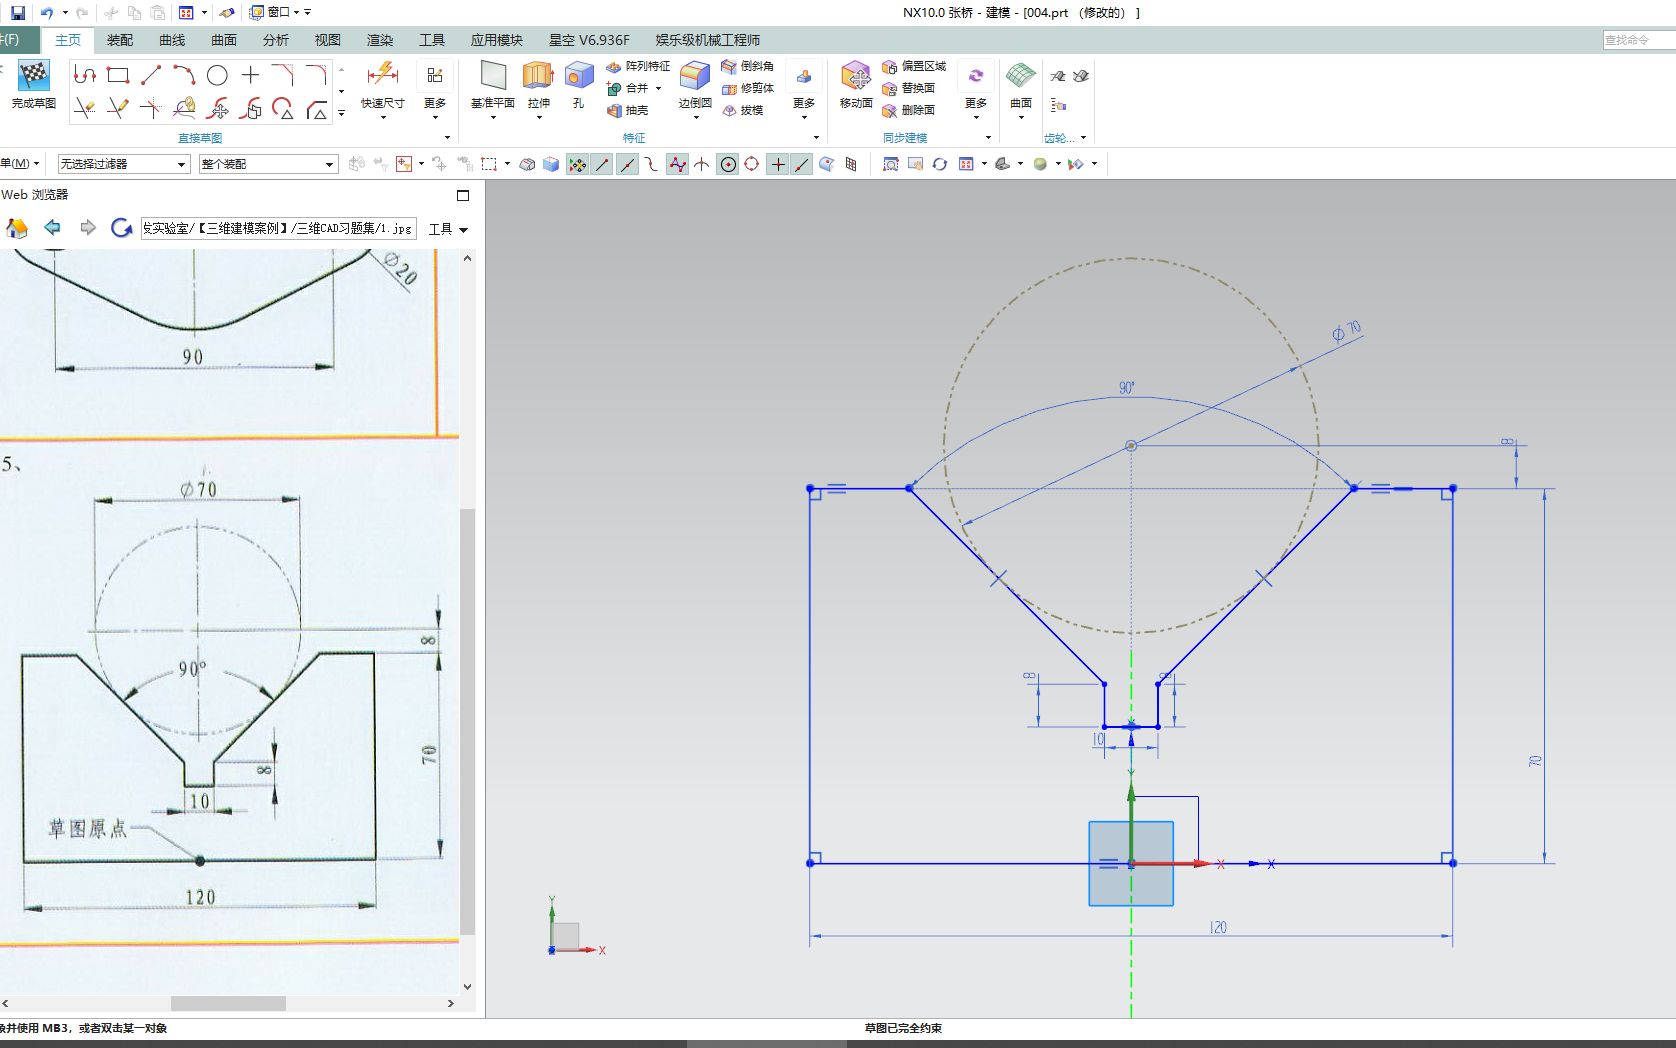The height and width of the screenshot is (1048, 1676).
Task: Create a 基准平面 (Datum Plane)
Action: pos(492,80)
